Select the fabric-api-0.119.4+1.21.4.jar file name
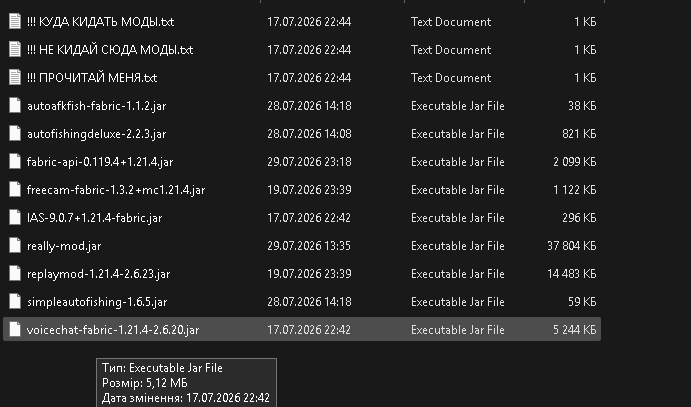The image size is (691, 407). [x=100, y=162]
